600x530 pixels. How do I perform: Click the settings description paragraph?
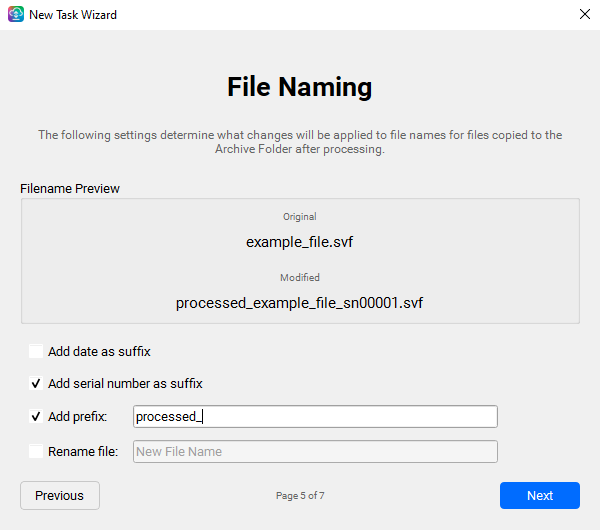[300, 142]
